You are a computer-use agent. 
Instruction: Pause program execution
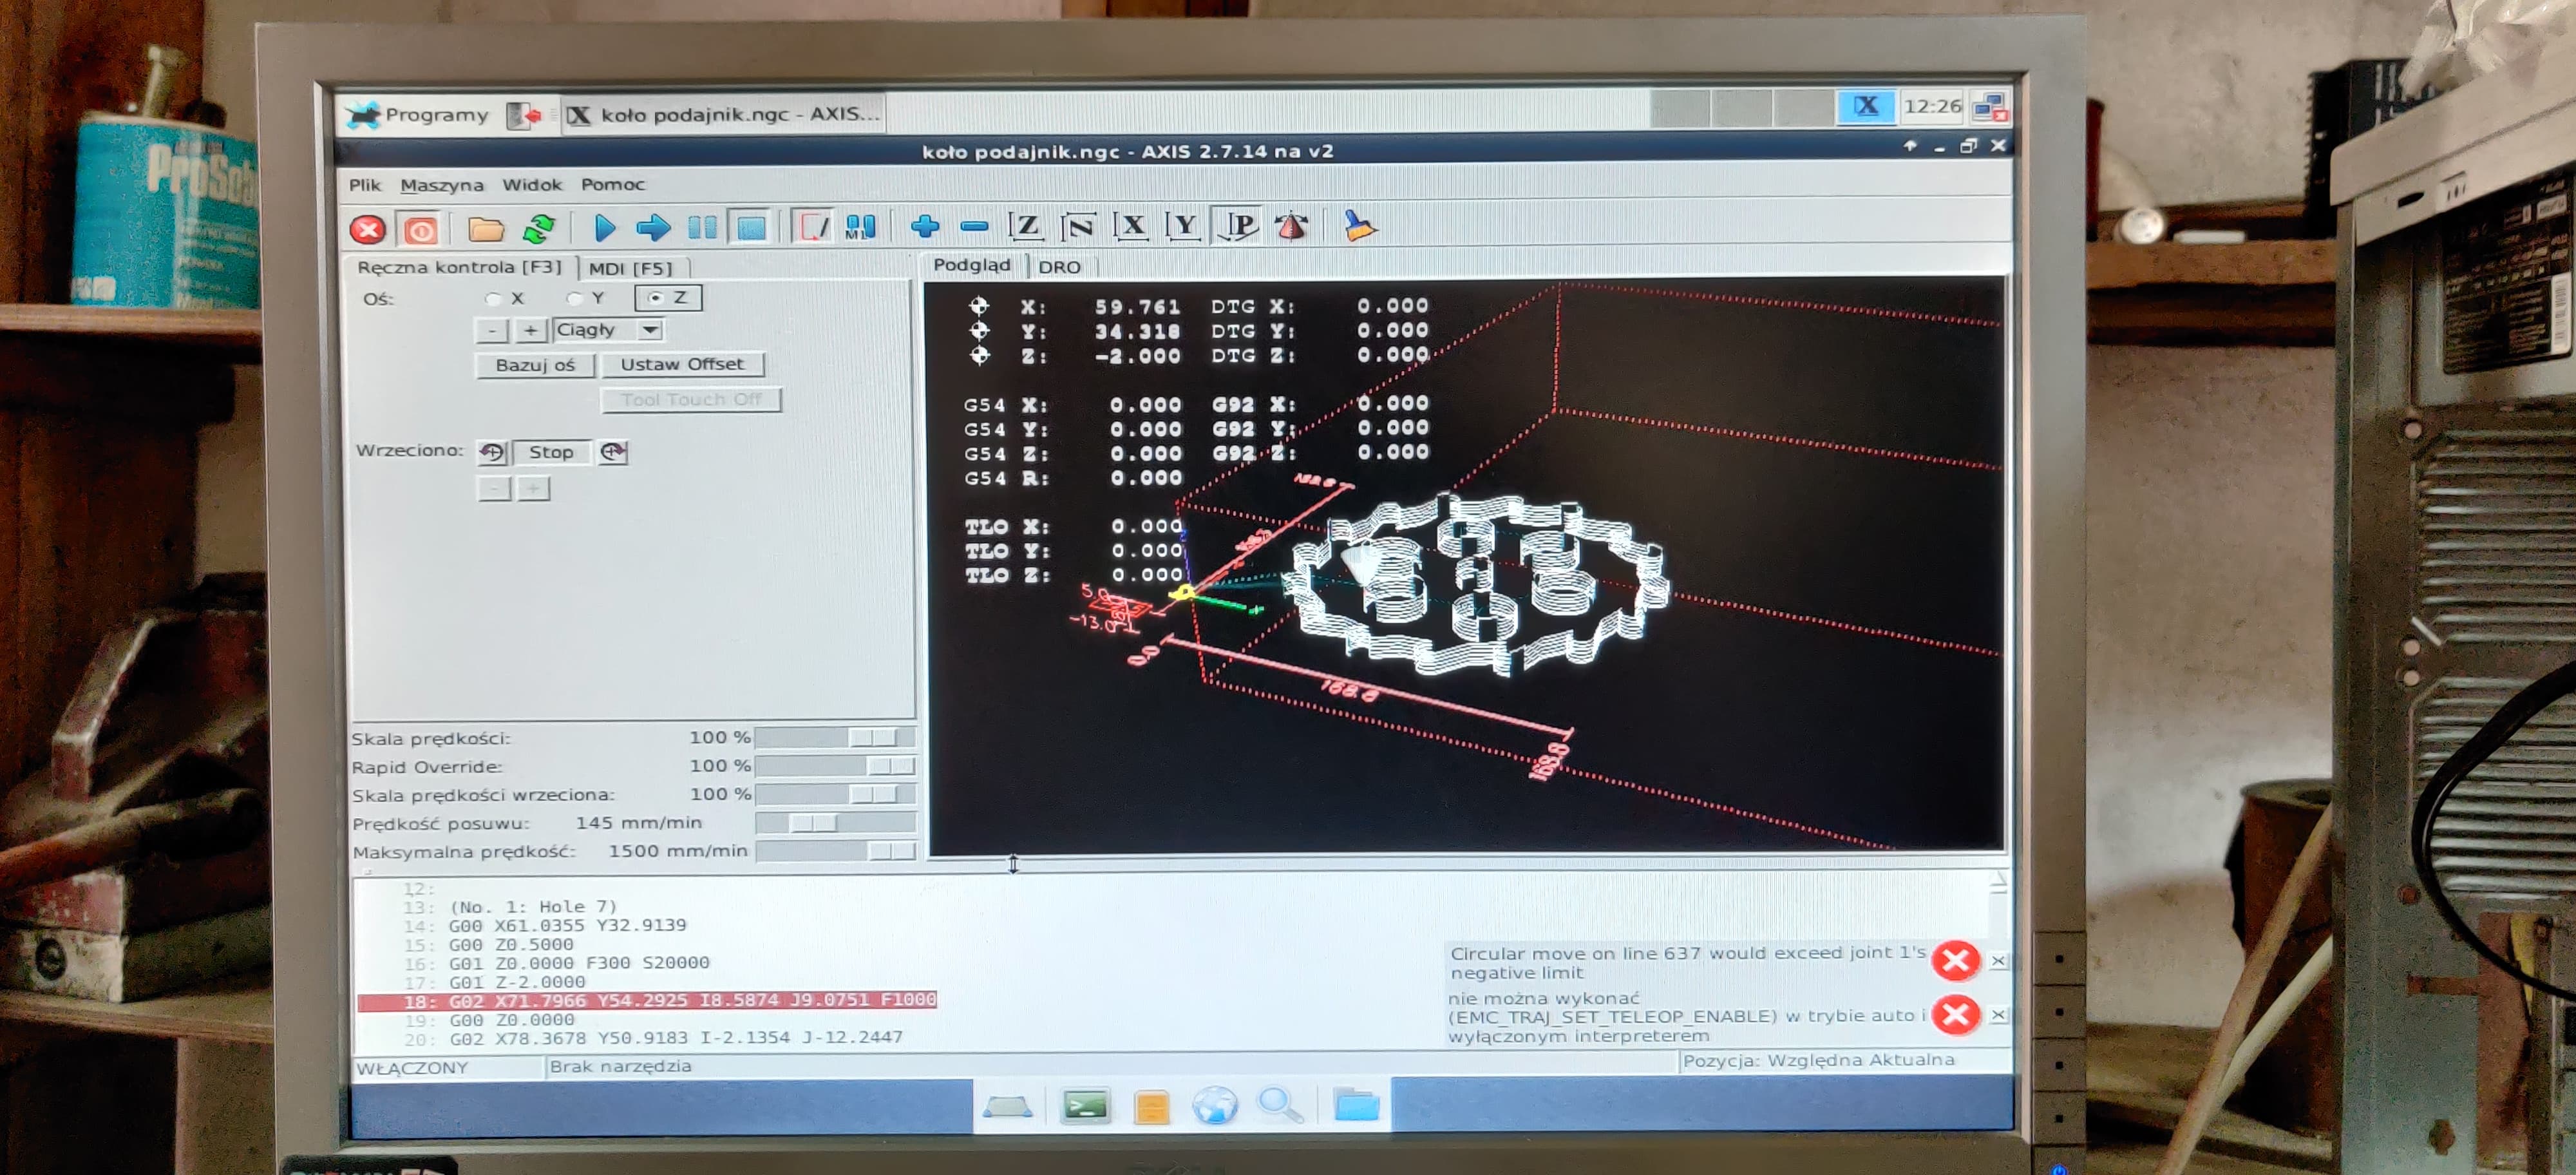pyautogui.click(x=703, y=228)
